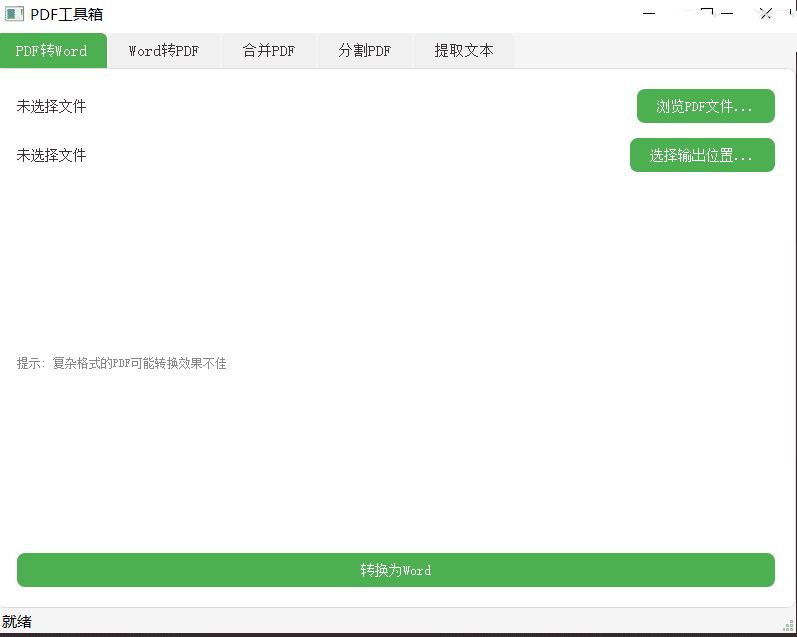Viewport: 797px width, 637px height.
Task: Open the Word转PDF tab
Action: [164, 51]
